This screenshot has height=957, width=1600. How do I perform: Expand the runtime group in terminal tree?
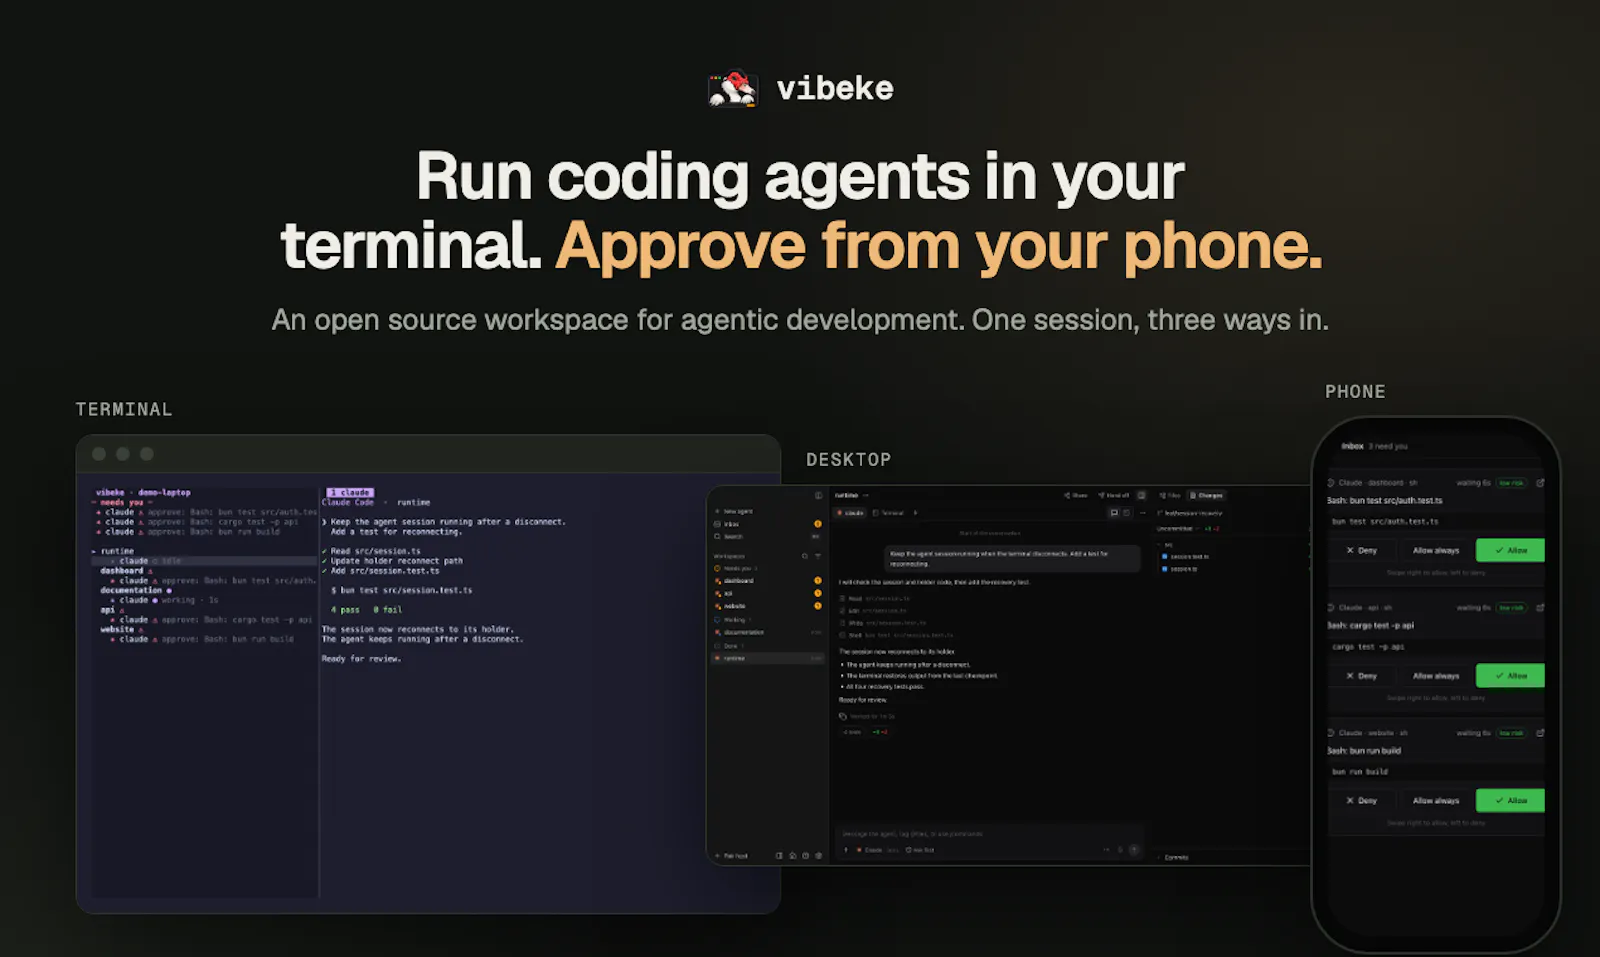113,551
